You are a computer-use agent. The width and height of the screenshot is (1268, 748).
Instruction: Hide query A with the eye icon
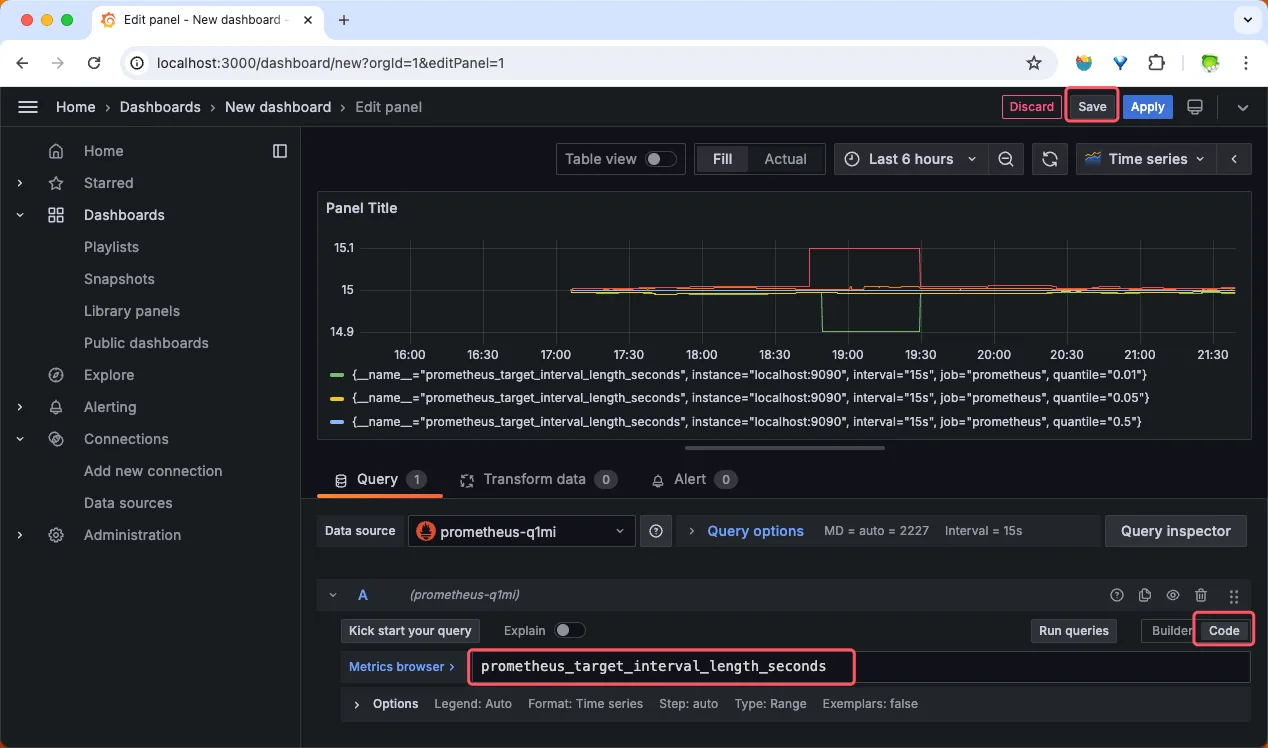pos(1173,595)
